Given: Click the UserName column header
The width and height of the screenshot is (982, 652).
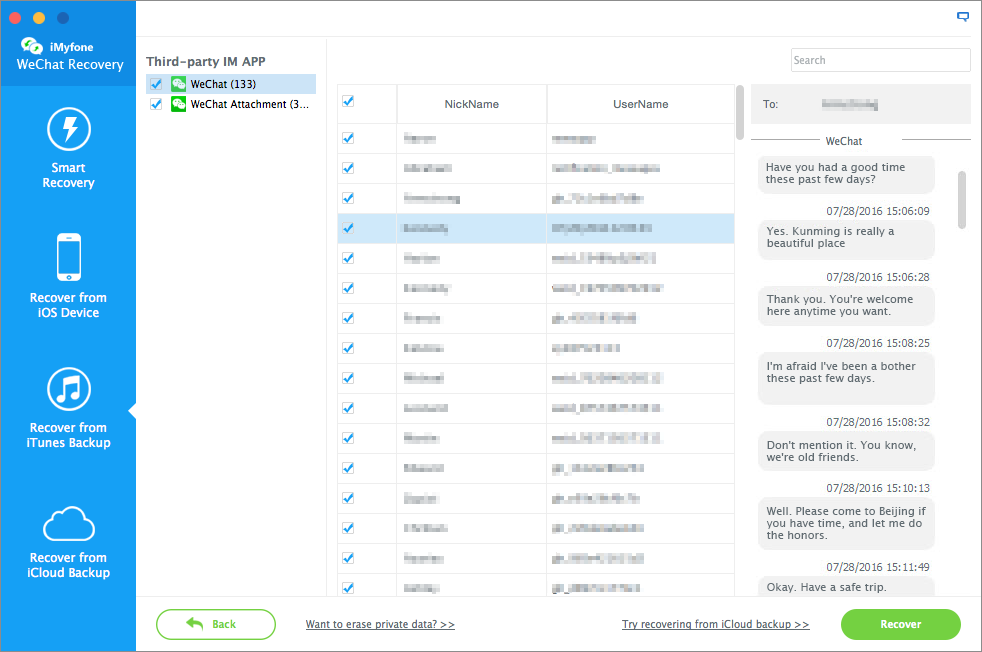Looking at the screenshot, I should pyautogui.click(x=640, y=104).
